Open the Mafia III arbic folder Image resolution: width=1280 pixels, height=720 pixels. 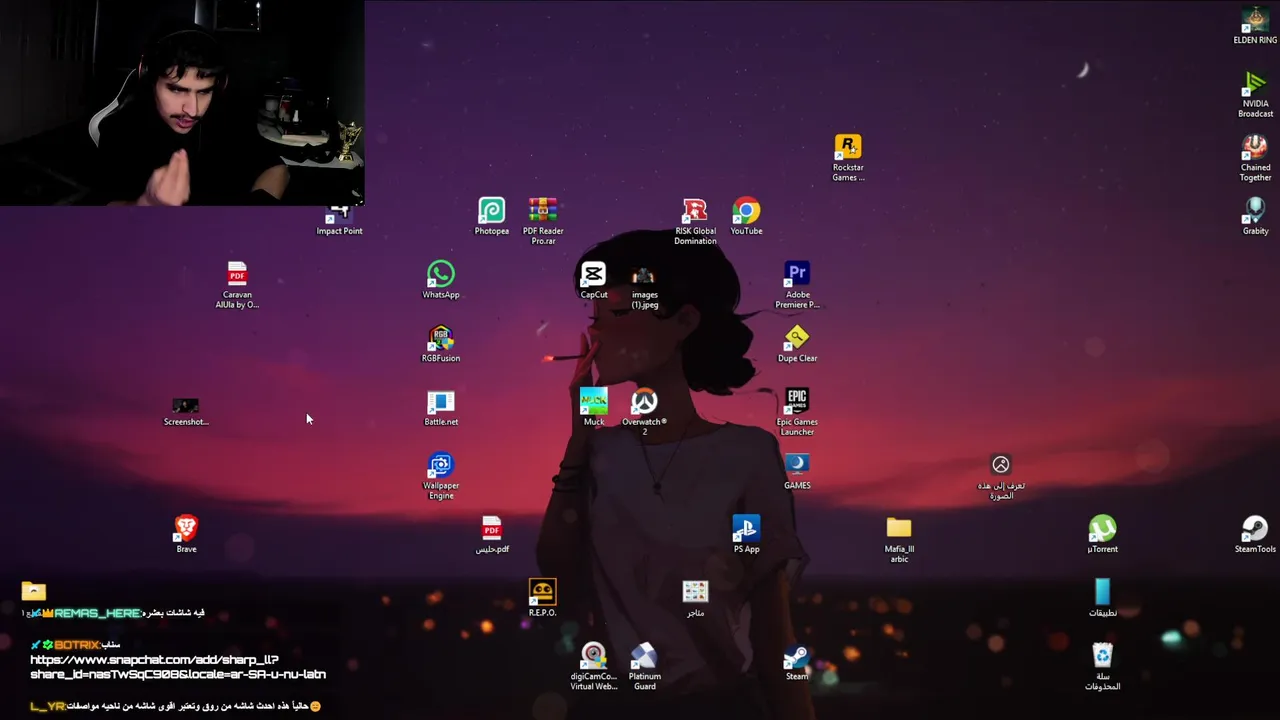click(899, 539)
